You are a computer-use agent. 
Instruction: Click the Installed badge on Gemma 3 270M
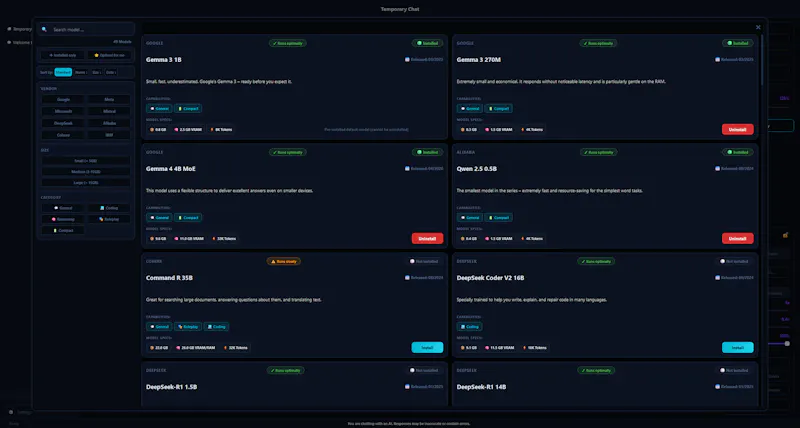pos(737,43)
